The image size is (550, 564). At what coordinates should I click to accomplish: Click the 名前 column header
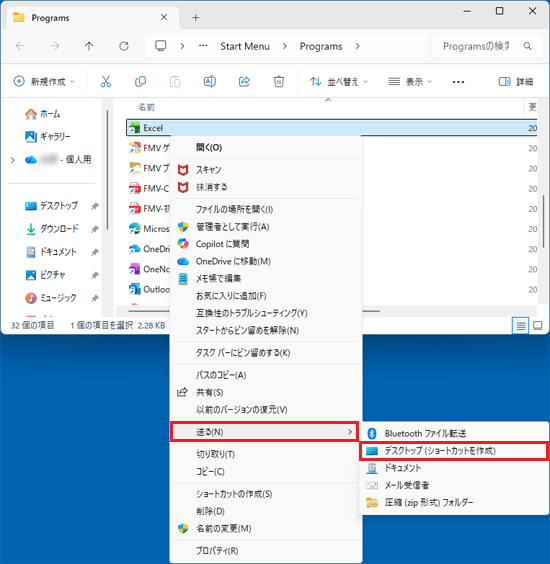[146, 107]
